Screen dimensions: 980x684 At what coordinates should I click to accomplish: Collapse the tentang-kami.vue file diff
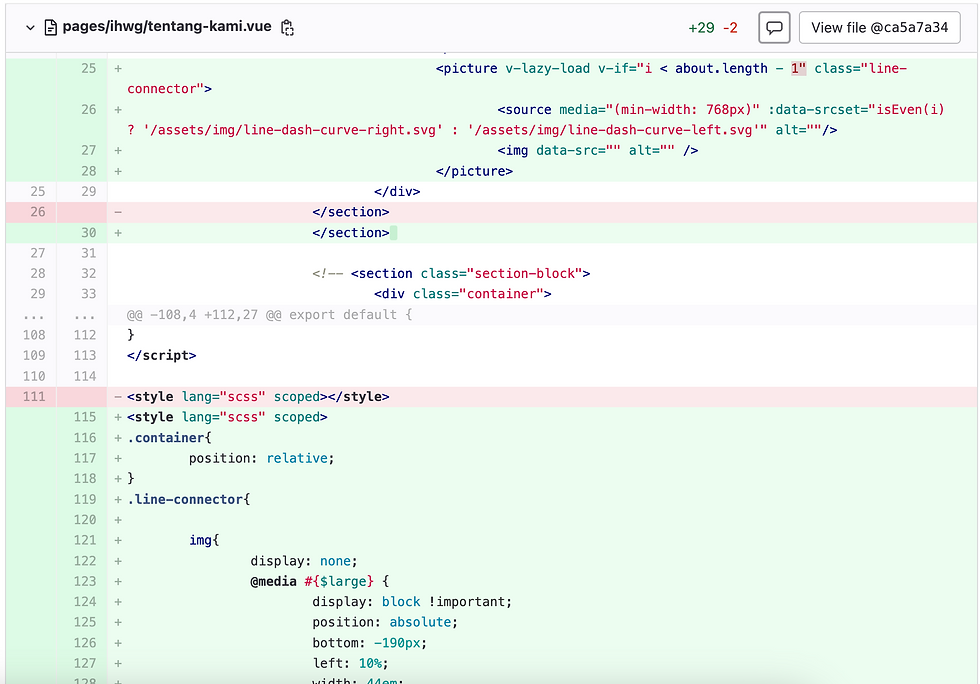tap(30, 28)
